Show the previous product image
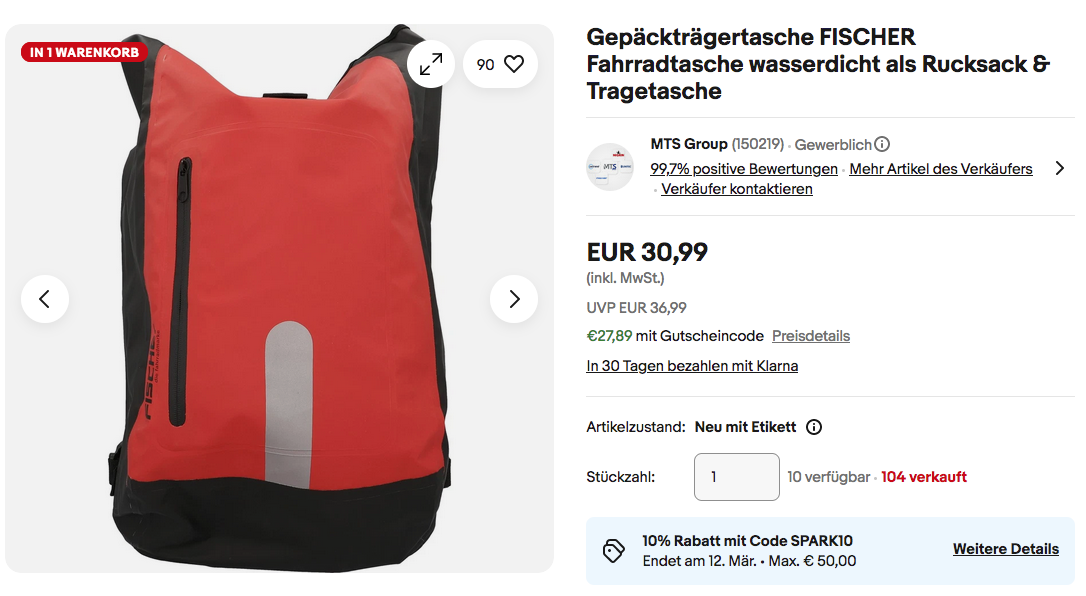 [45, 299]
